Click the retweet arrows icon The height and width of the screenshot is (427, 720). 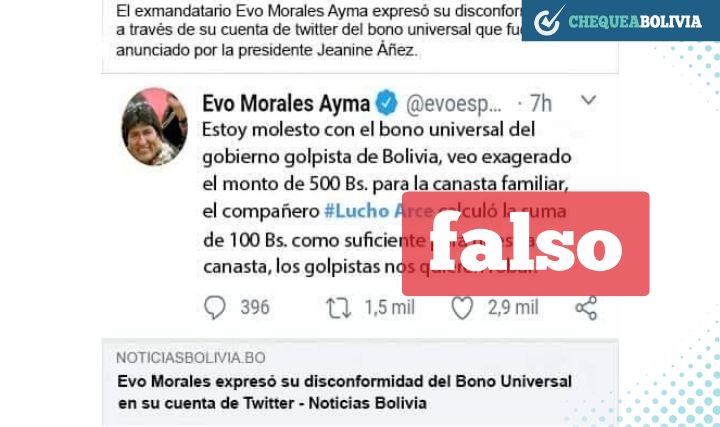(338, 308)
